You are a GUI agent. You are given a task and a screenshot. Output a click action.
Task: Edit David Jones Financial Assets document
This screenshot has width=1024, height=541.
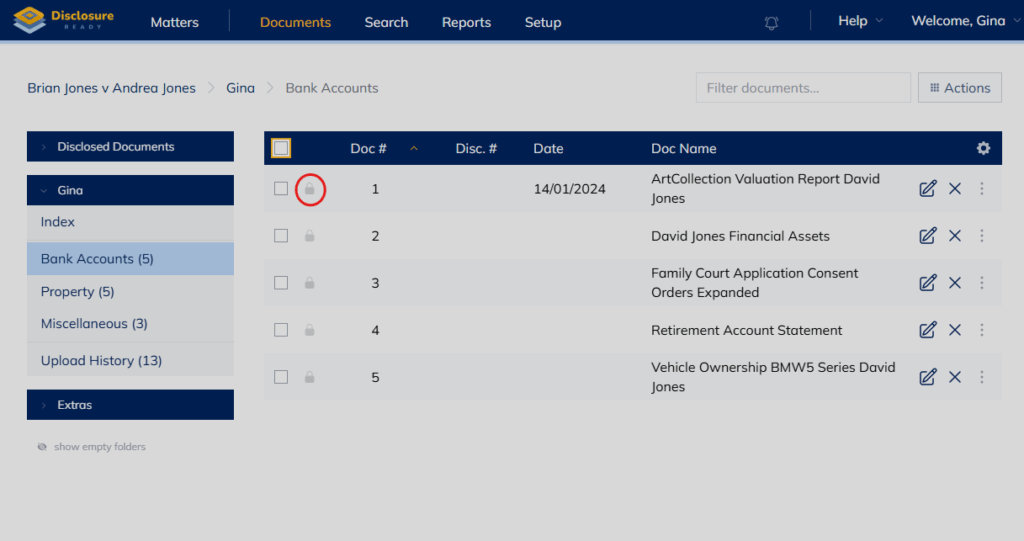click(927, 236)
